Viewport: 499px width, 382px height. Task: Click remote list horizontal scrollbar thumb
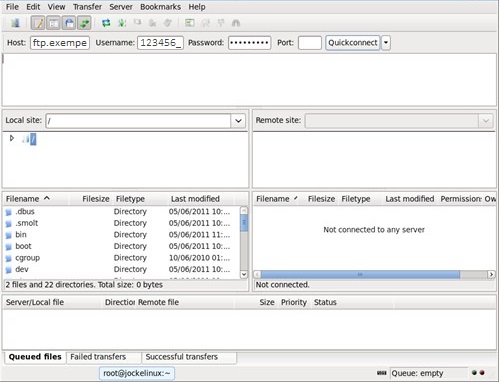tap(360, 274)
